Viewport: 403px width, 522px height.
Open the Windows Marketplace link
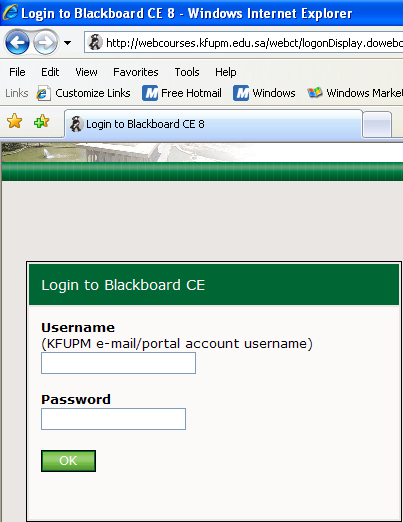tap(355, 93)
